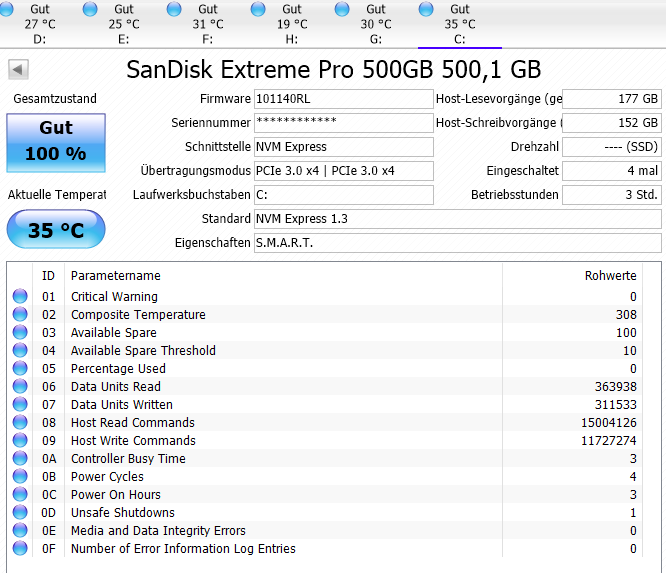The image size is (666, 573).
Task: Select the C: drive tab at 35 °C
Action: click(460, 24)
